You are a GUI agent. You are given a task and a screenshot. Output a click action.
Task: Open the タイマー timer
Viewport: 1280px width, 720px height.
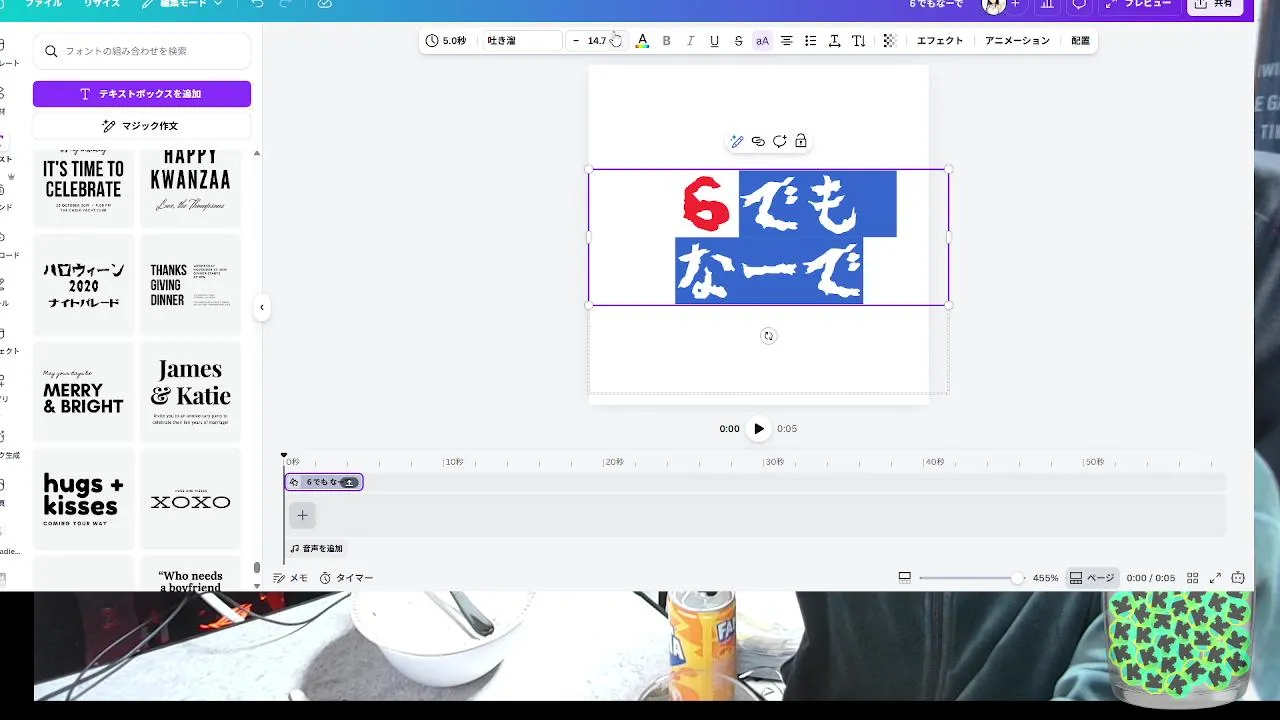[x=347, y=578]
